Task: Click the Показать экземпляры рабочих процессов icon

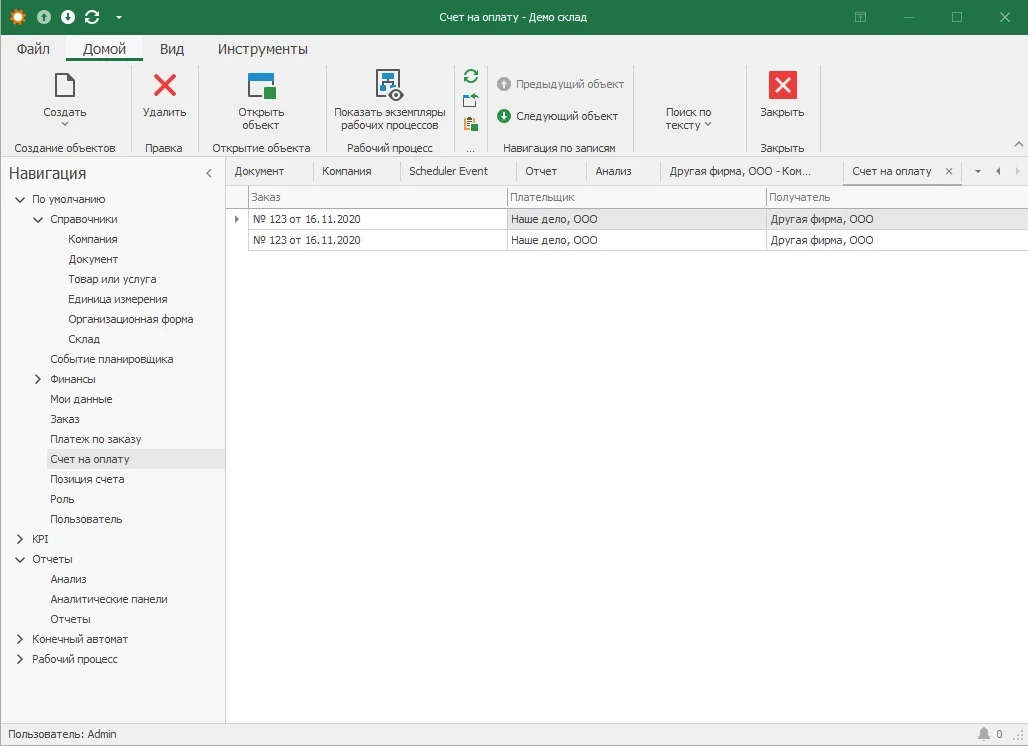Action: click(389, 85)
